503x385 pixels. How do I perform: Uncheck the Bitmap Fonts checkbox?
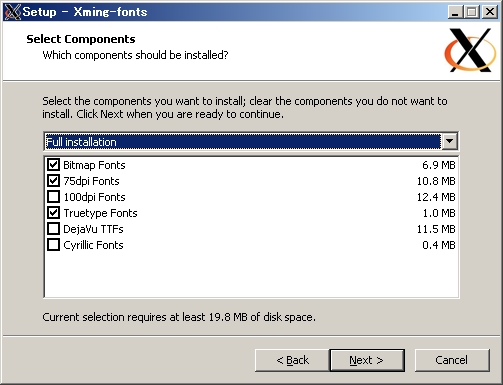pos(53,165)
